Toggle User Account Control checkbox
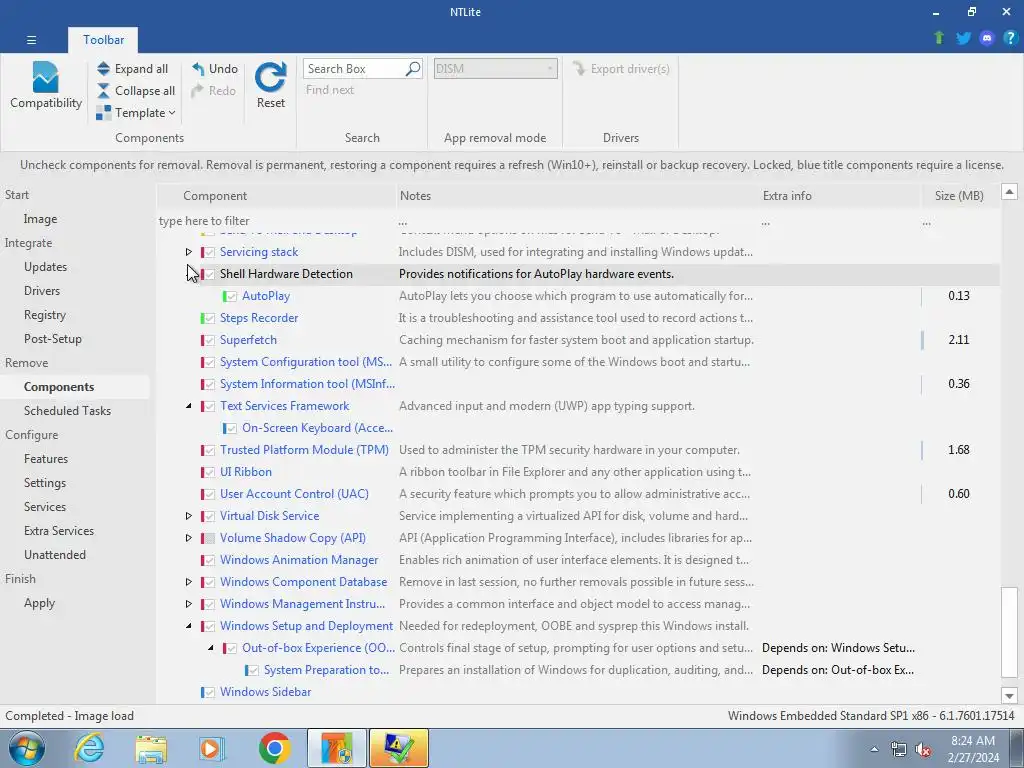The image size is (1024, 768). pyautogui.click(x=209, y=494)
